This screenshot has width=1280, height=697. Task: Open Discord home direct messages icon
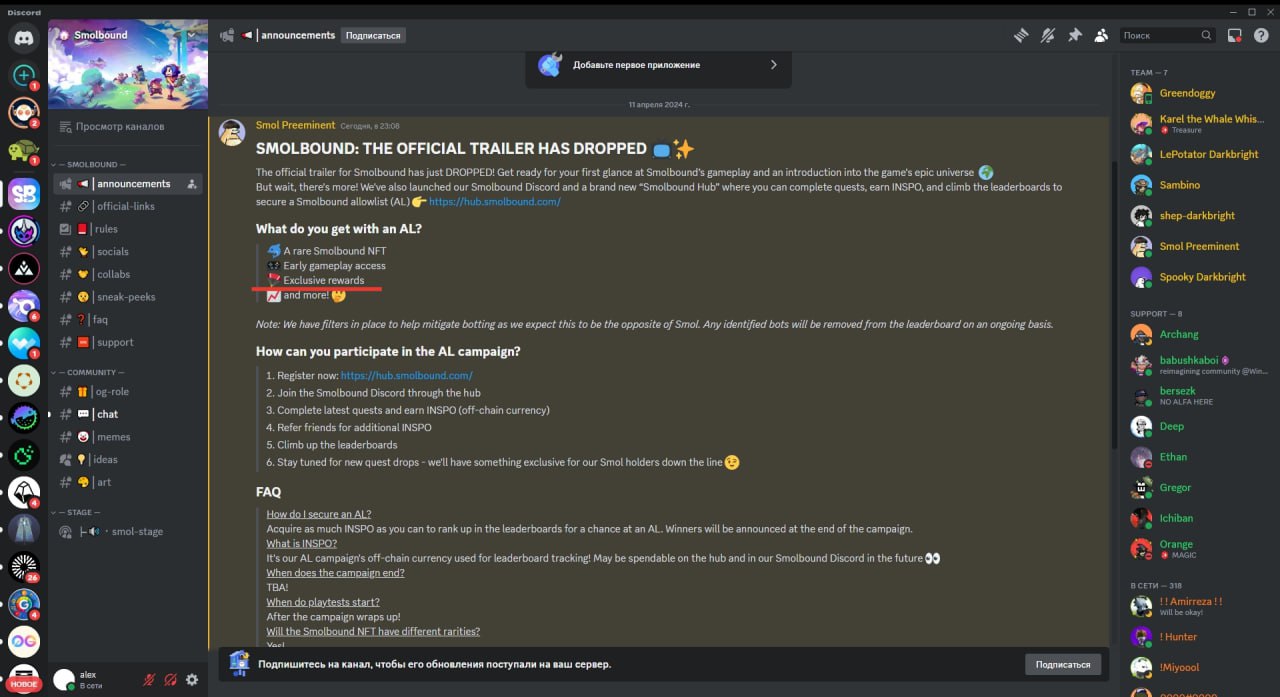[24, 38]
